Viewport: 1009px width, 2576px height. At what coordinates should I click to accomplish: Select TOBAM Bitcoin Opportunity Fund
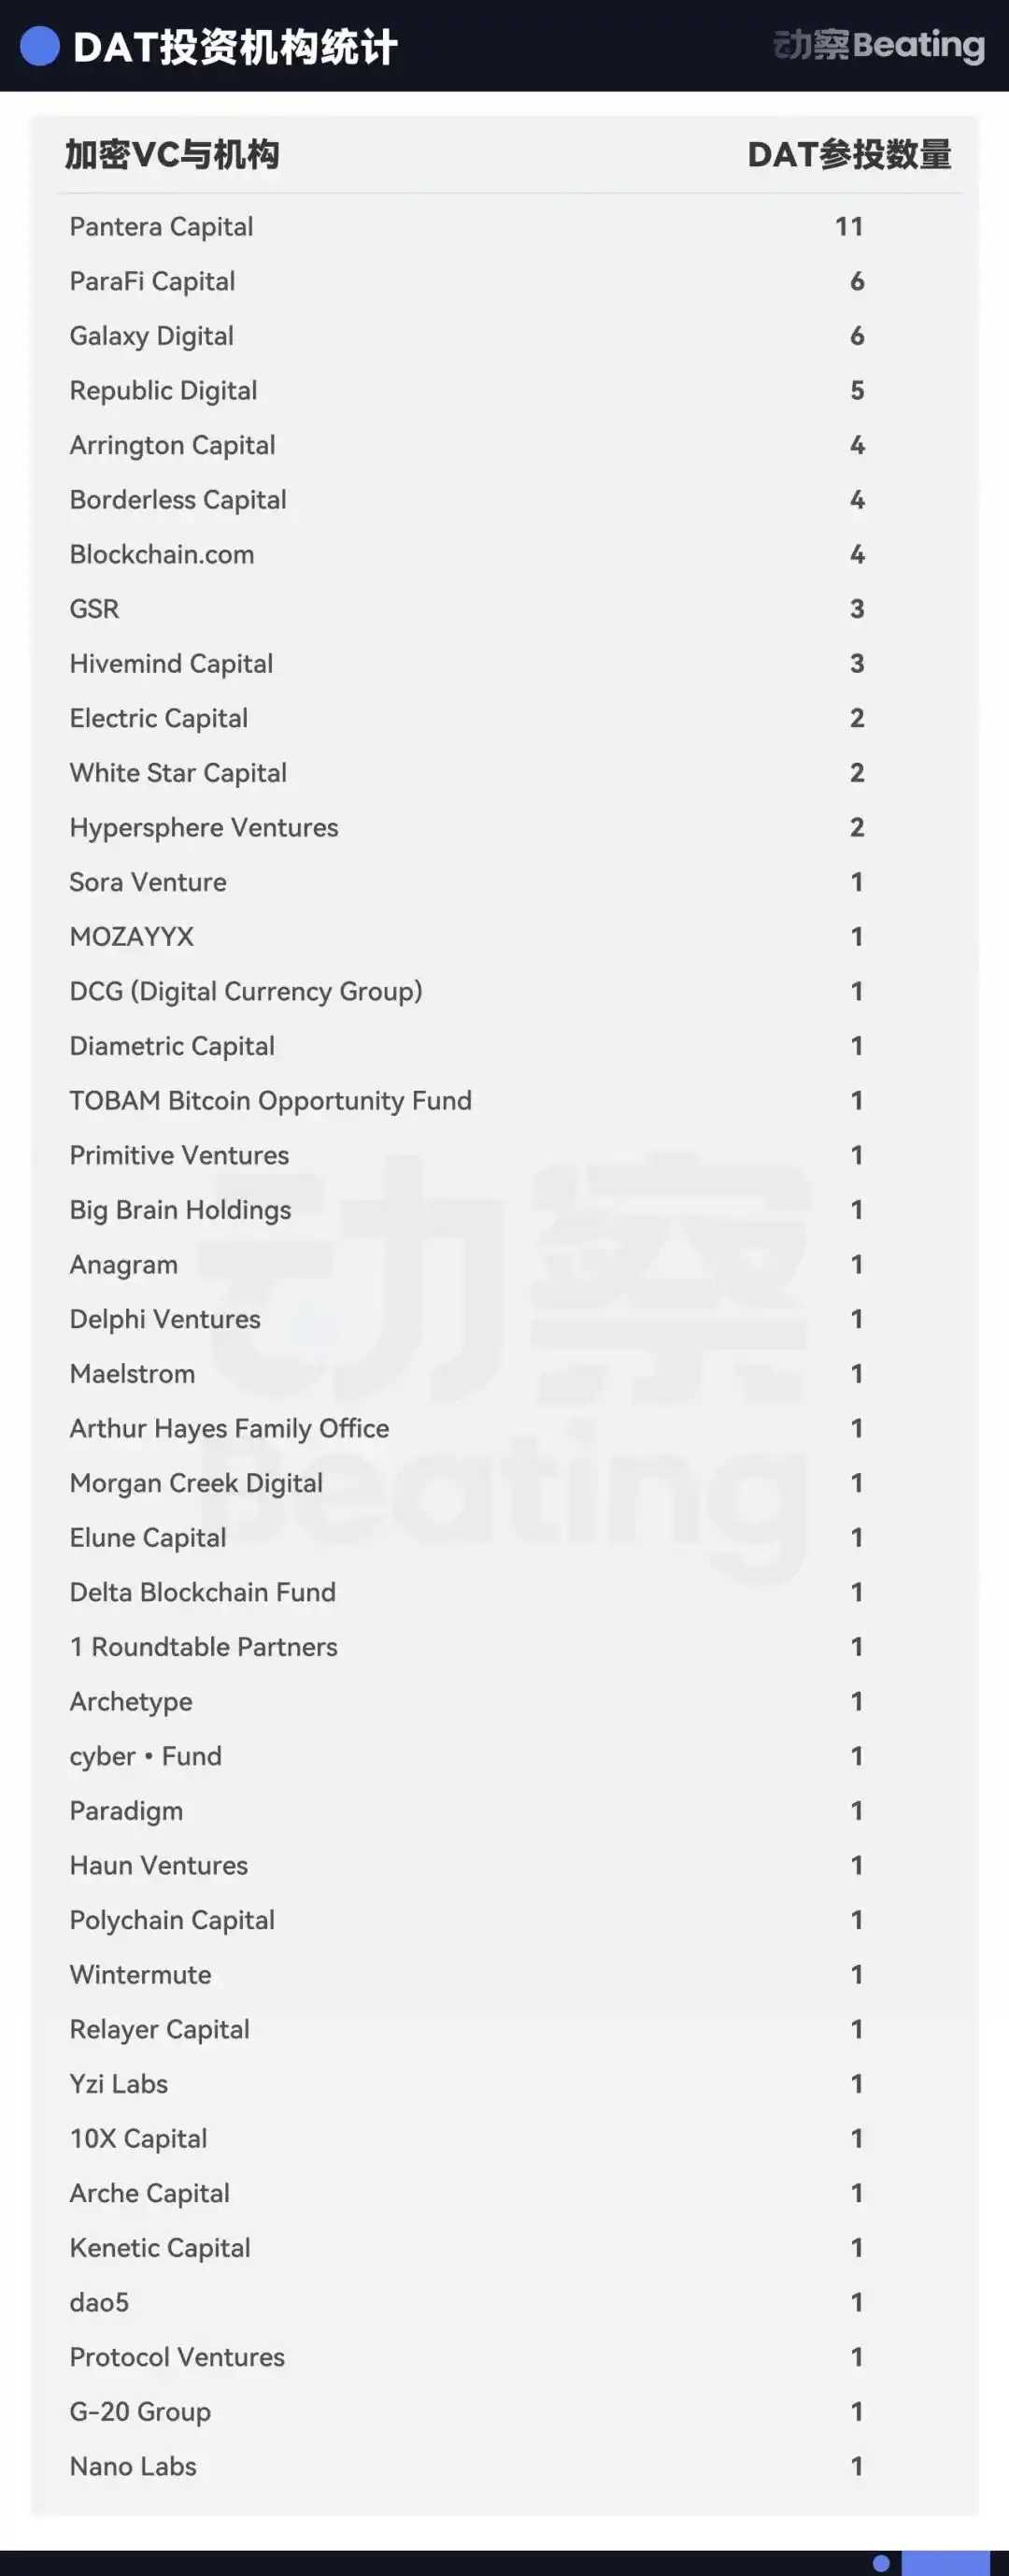(505, 1101)
